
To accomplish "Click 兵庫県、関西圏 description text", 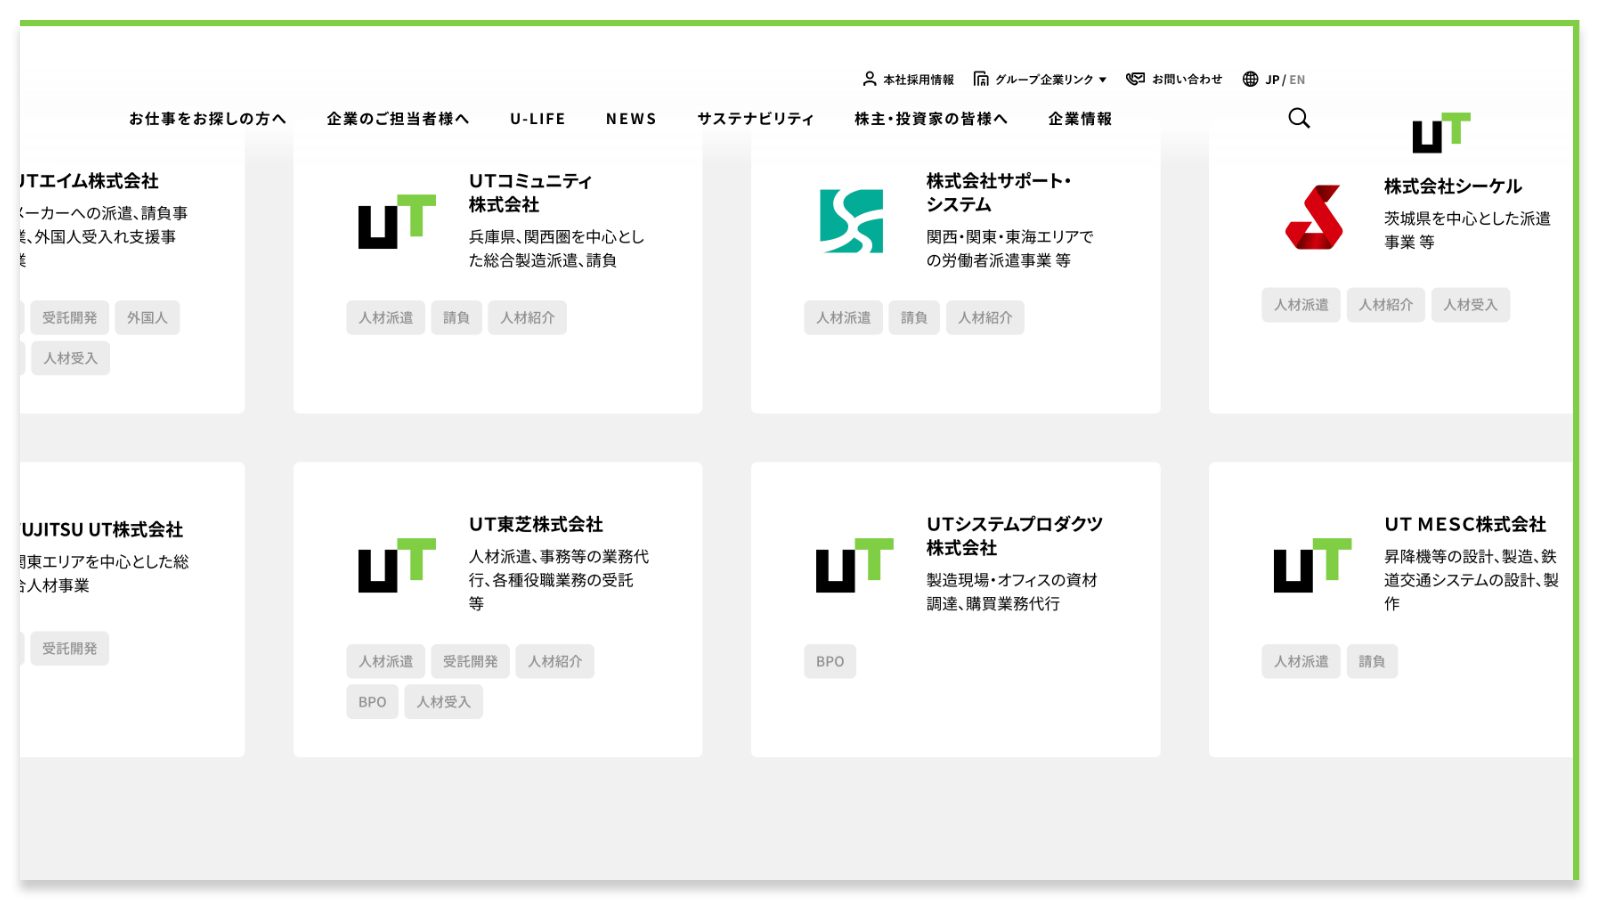I will pos(557,248).
